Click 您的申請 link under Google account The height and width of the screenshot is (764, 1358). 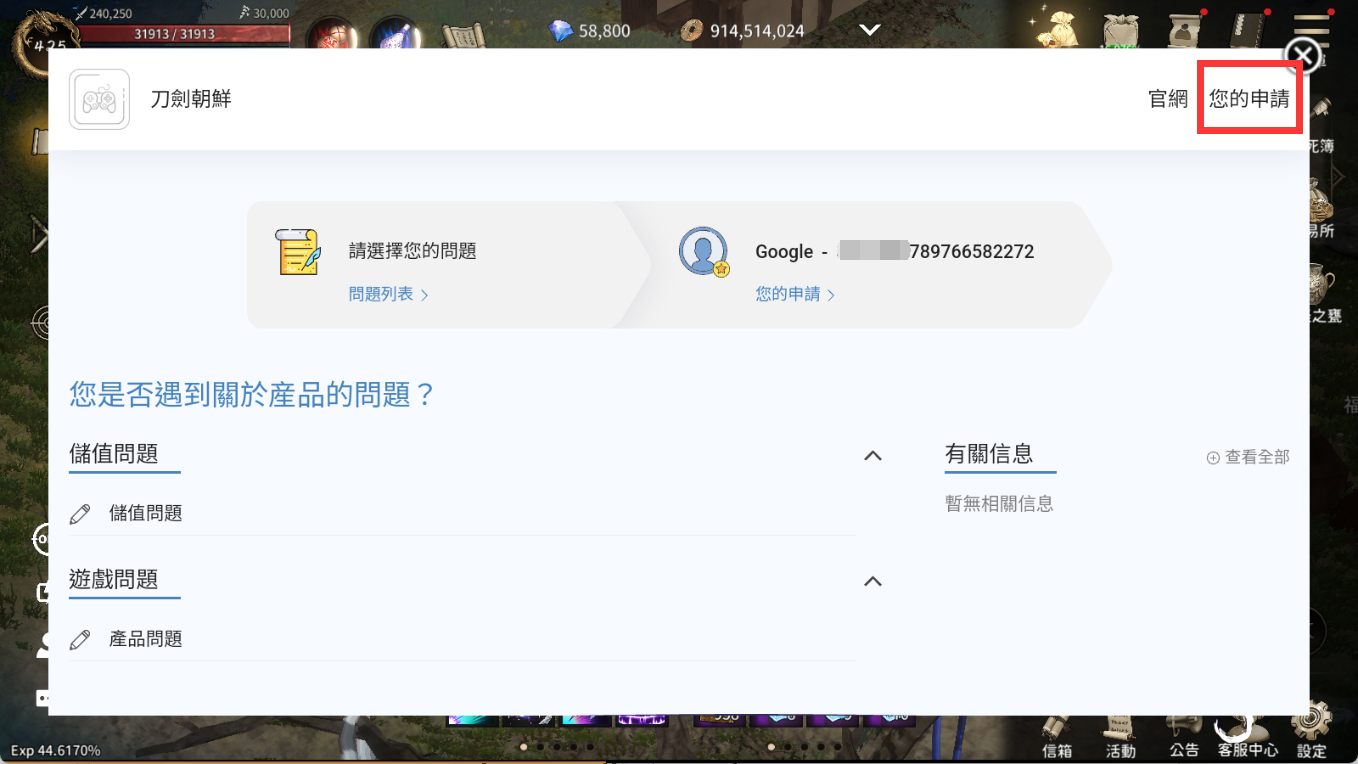795,294
